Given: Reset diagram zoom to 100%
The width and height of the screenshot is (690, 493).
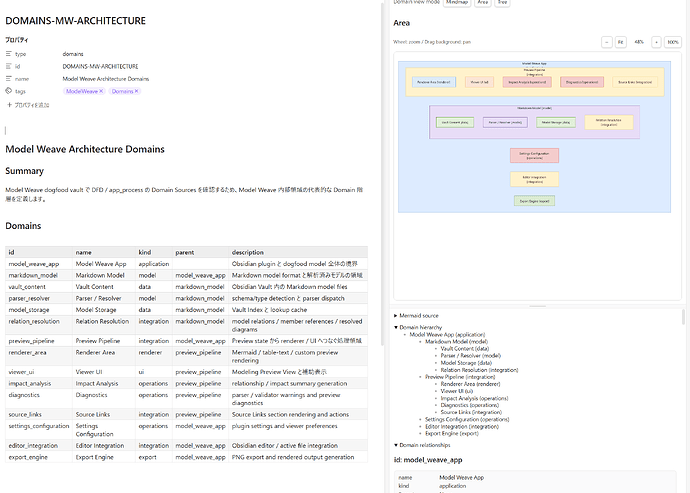Looking at the screenshot, I should [673, 42].
